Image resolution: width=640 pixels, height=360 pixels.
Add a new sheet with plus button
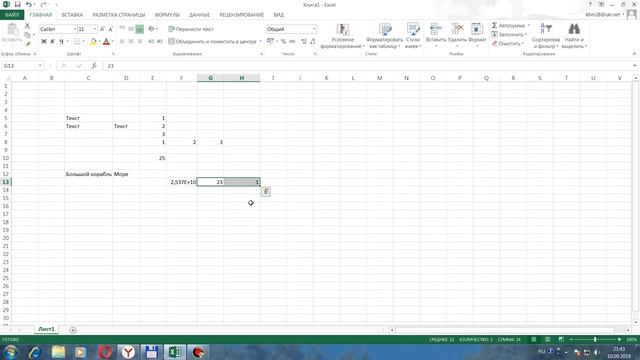click(x=73, y=330)
